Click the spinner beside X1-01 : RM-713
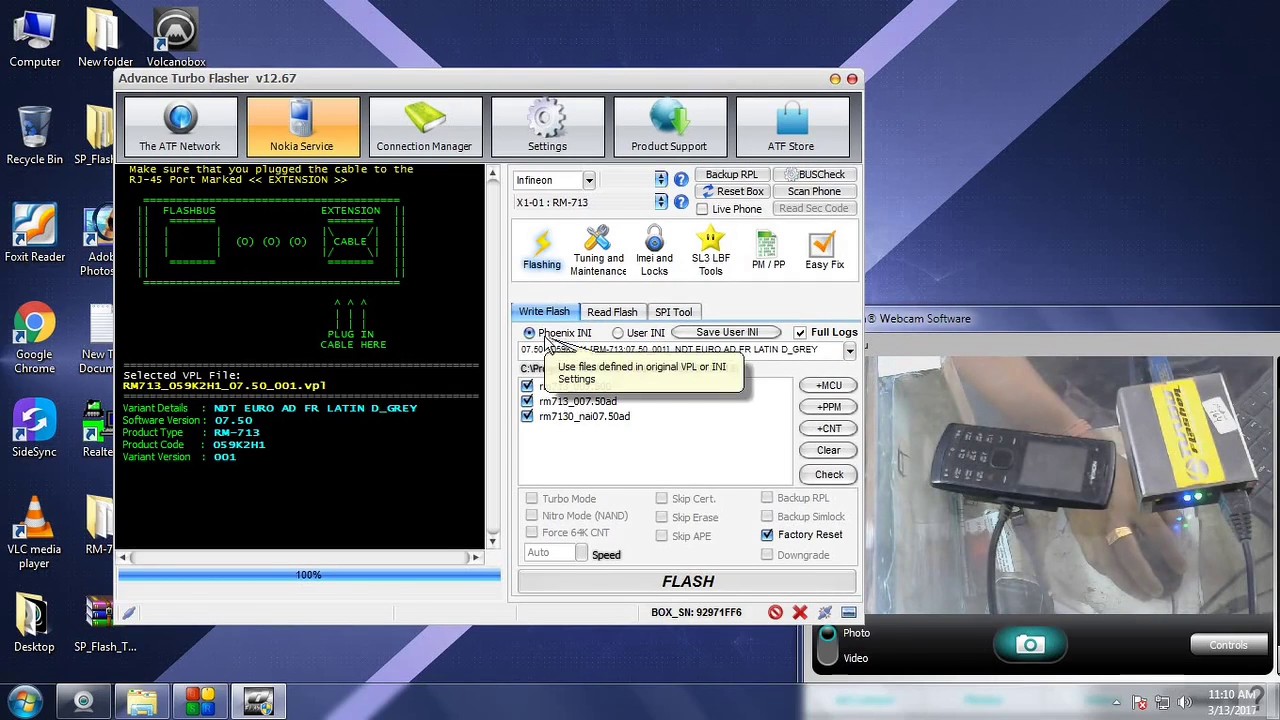 pos(661,202)
